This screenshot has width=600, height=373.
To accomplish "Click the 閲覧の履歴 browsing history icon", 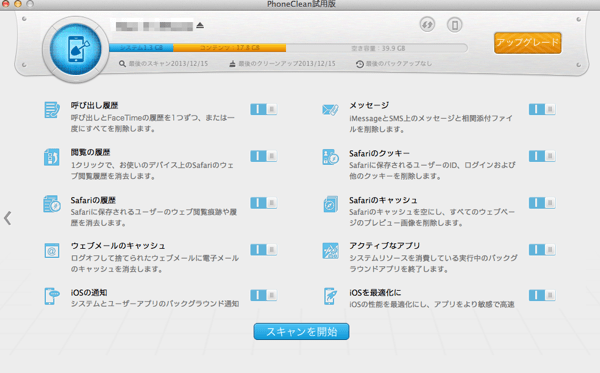I will tap(52, 157).
